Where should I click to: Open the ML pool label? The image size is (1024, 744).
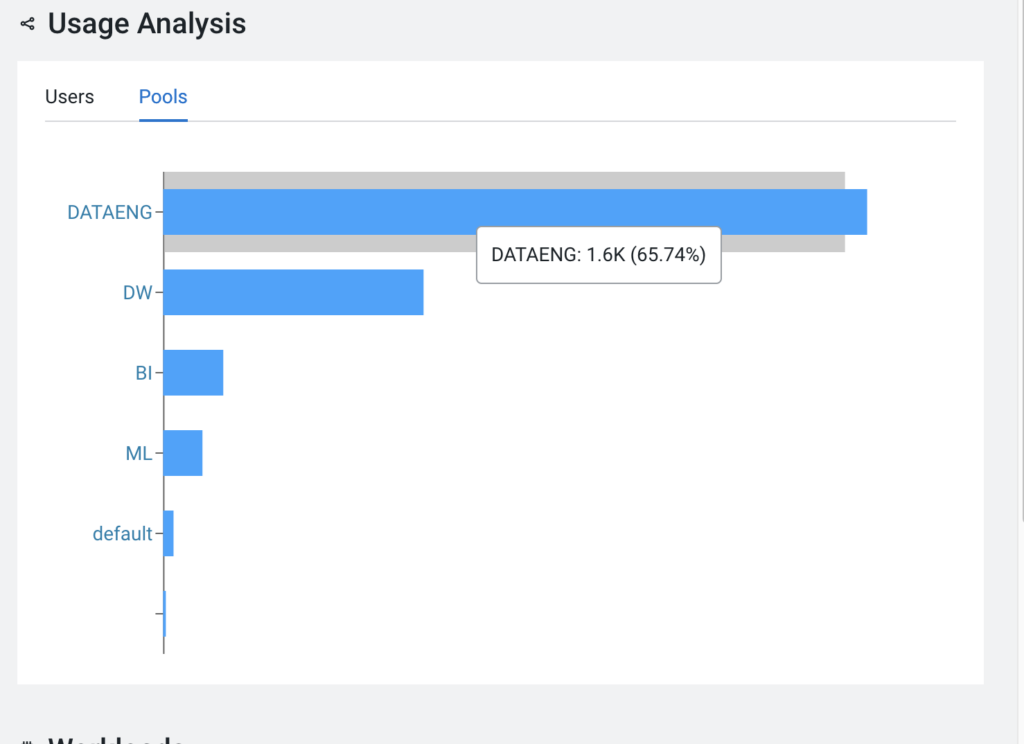tap(138, 453)
